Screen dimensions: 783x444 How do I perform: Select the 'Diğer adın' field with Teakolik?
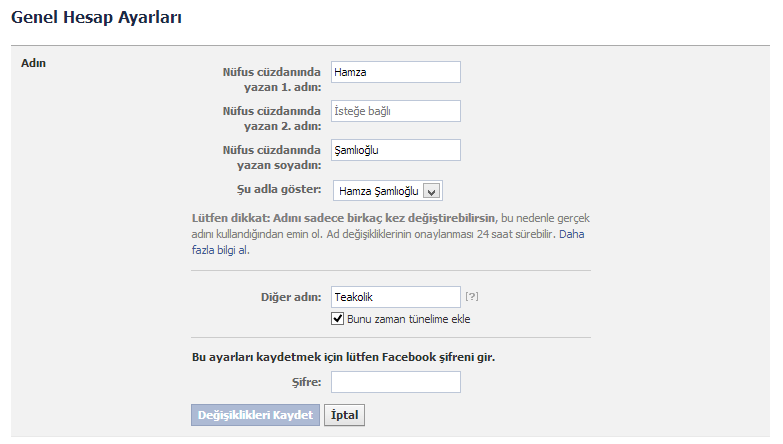click(x=395, y=297)
